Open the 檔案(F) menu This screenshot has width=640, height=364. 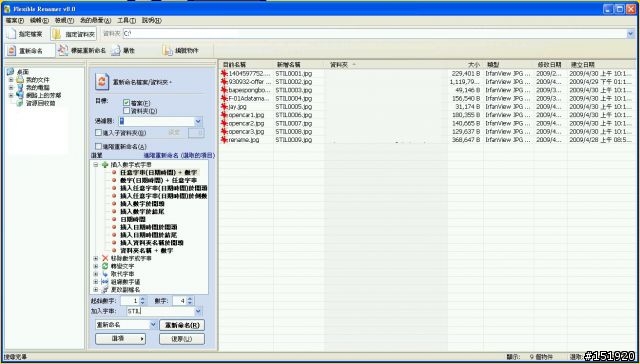[x=15, y=20]
